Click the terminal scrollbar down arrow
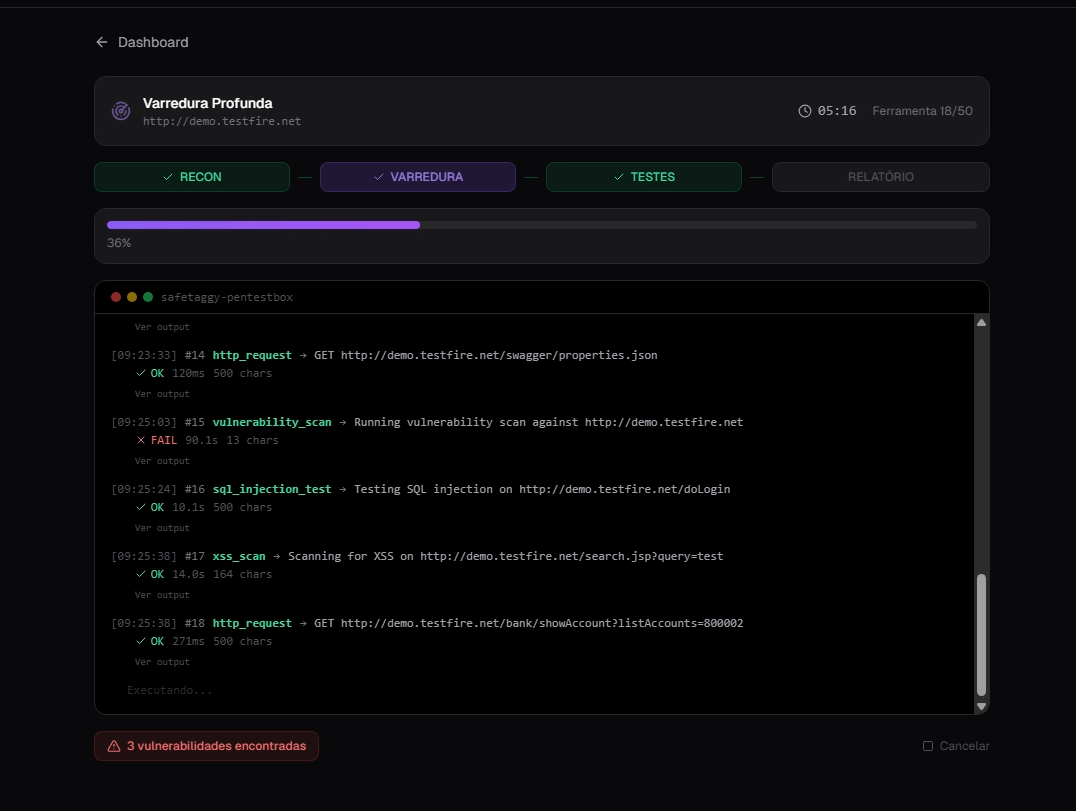The width and height of the screenshot is (1076, 811). point(981,706)
